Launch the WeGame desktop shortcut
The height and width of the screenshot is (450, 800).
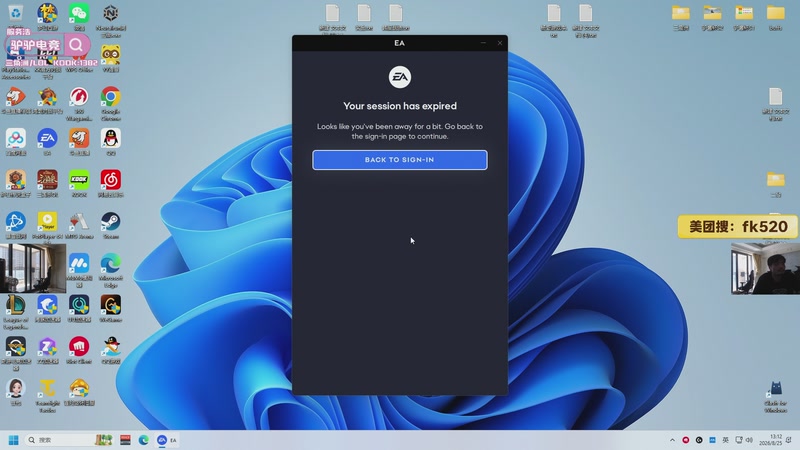[x=111, y=305]
